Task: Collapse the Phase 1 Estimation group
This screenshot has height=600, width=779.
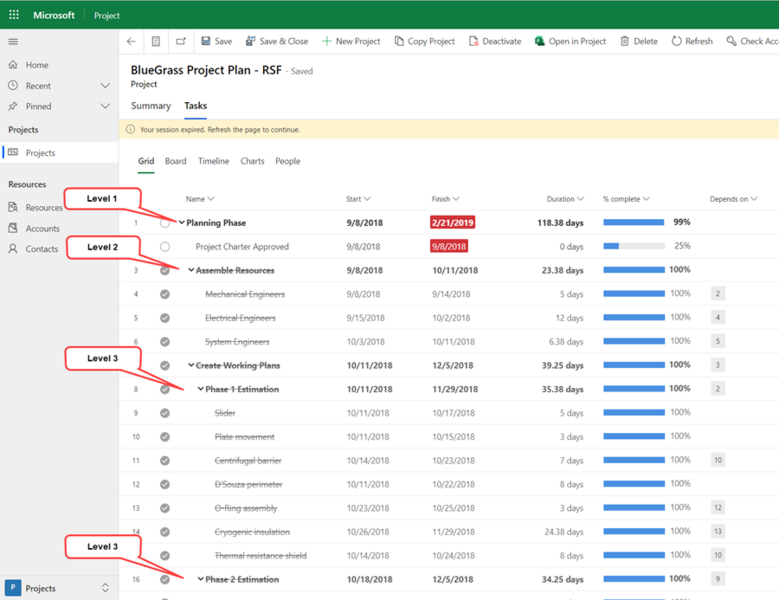Action: pyautogui.click(x=201, y=388)
